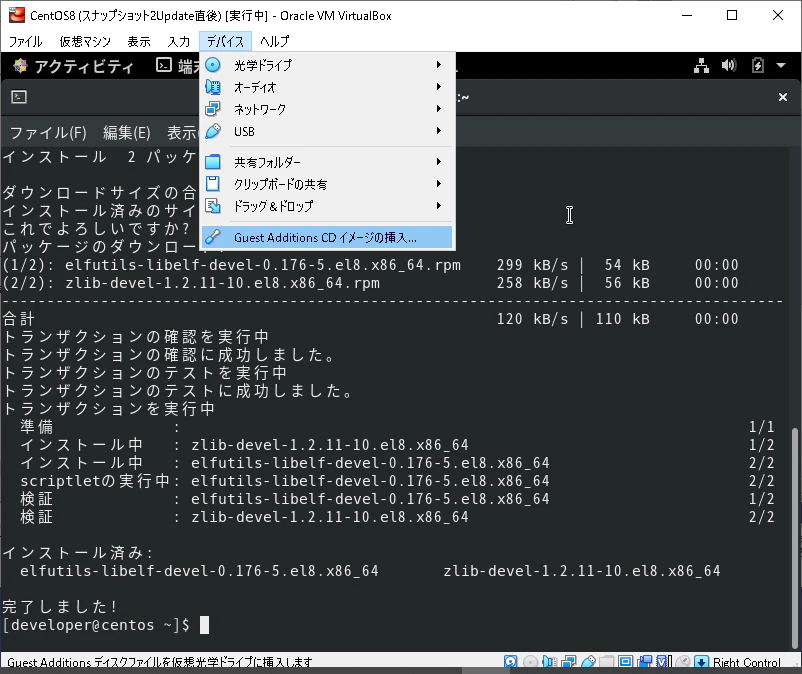
Task: Open the terminal 編集(E) menu
Action: tap(126, 133)
